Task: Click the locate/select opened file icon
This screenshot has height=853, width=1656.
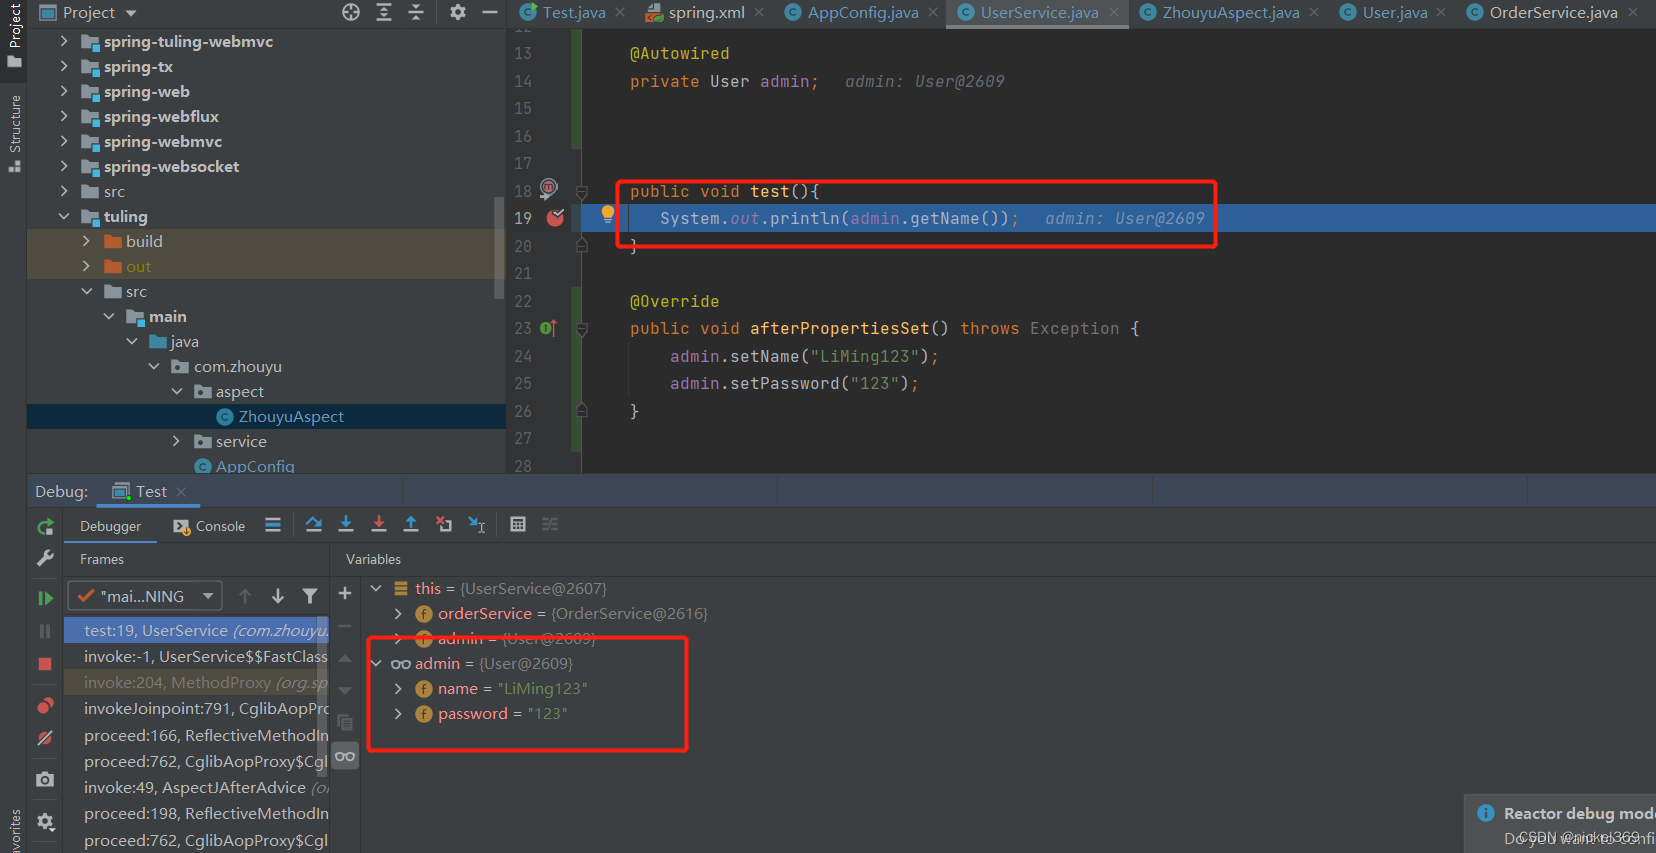Action: [x=351, y=12]
